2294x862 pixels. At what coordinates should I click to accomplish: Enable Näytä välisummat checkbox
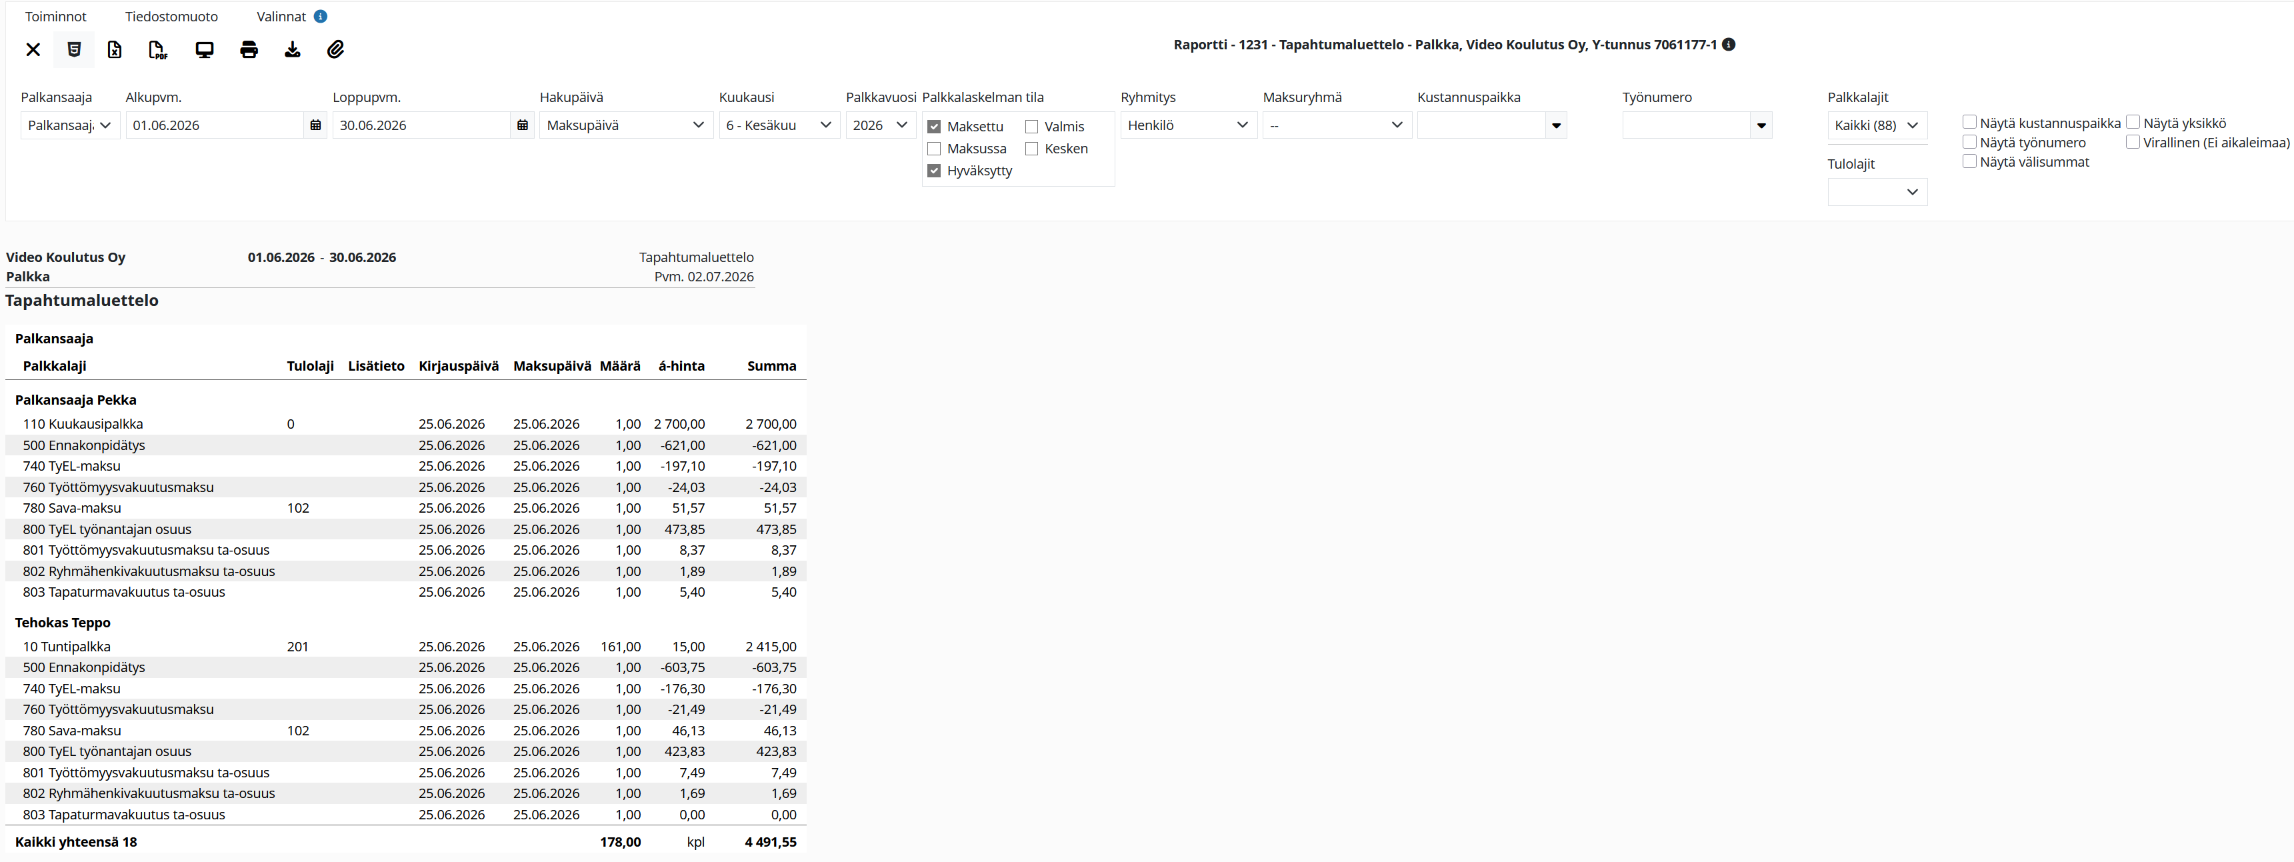click(x=1969, y=161)
